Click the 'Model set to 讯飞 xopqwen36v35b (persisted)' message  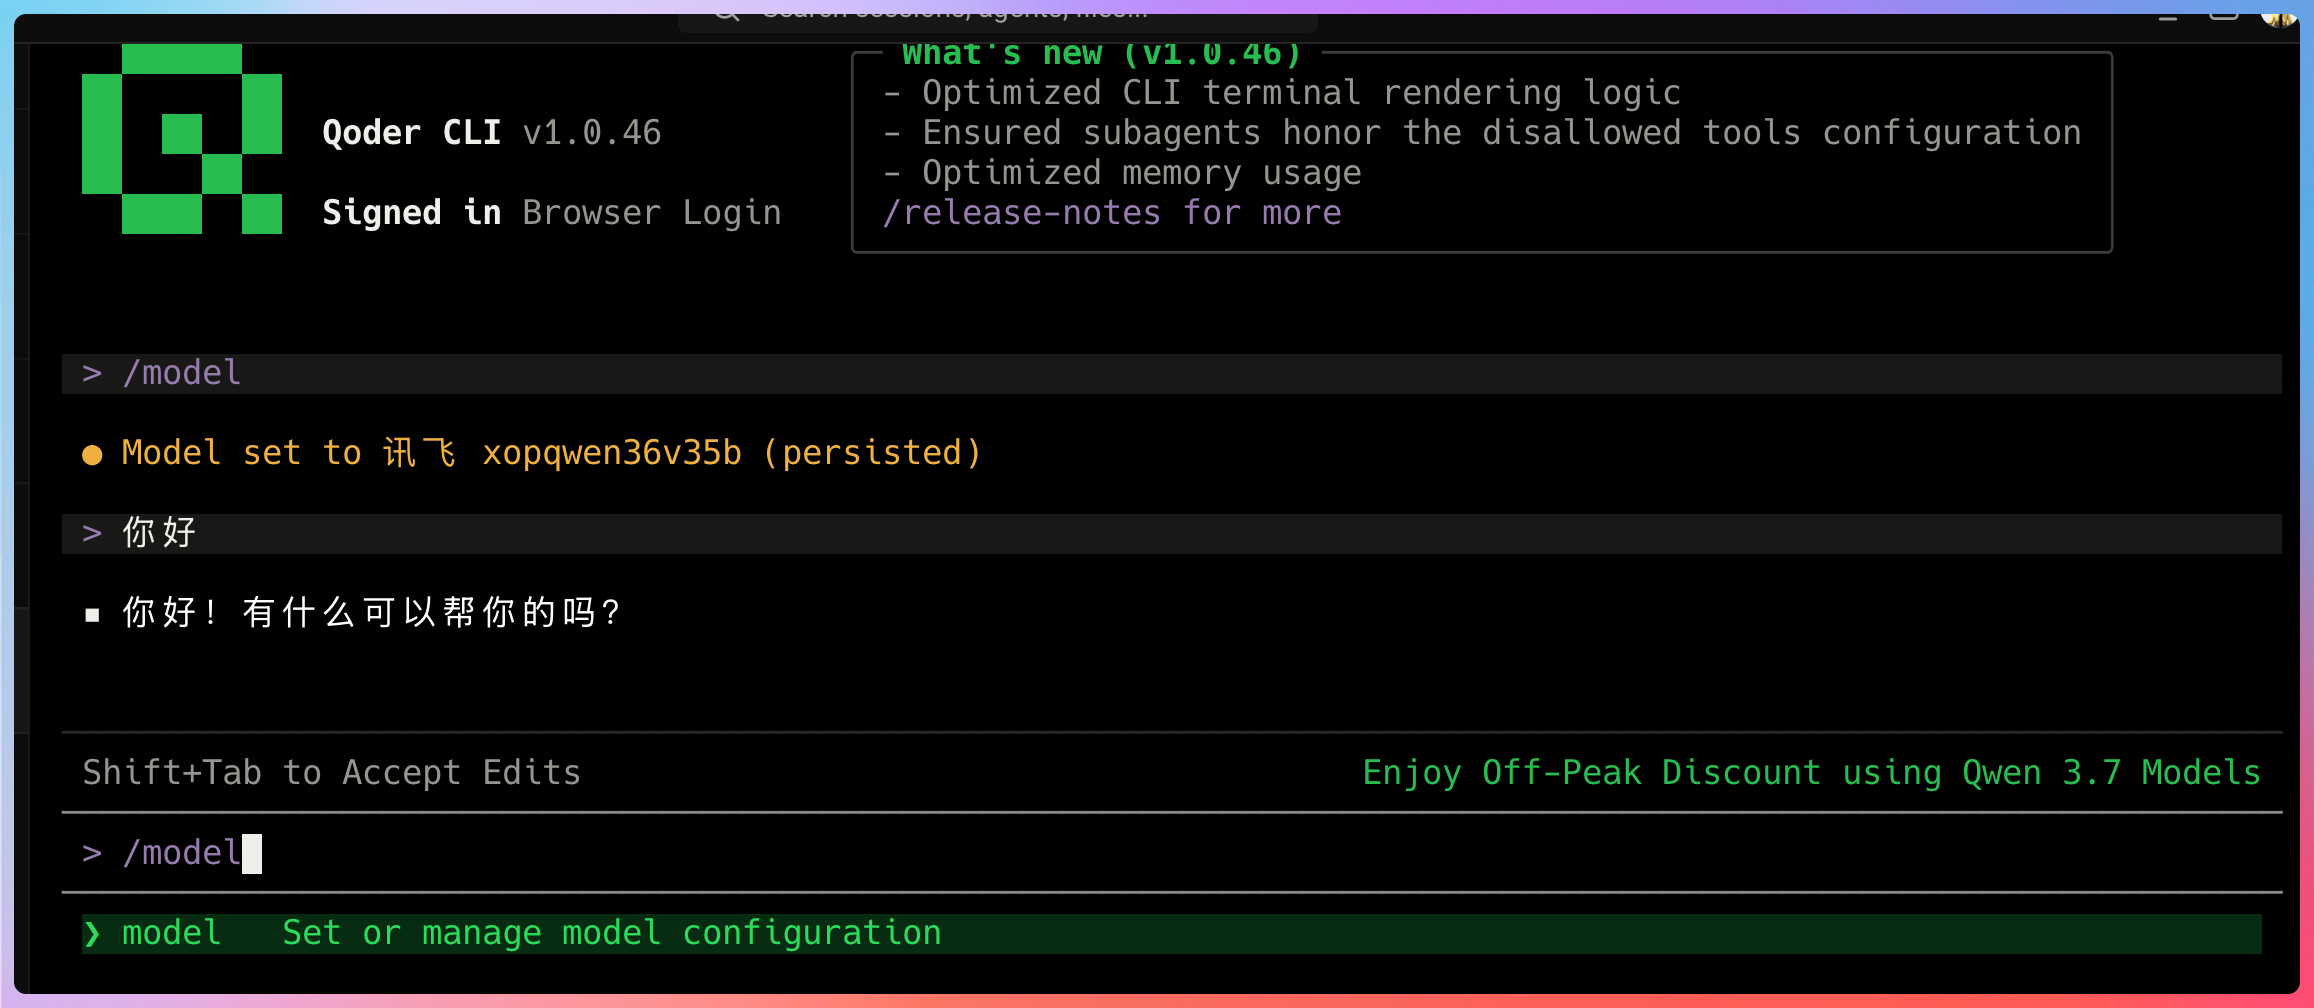tap(552, 453)
